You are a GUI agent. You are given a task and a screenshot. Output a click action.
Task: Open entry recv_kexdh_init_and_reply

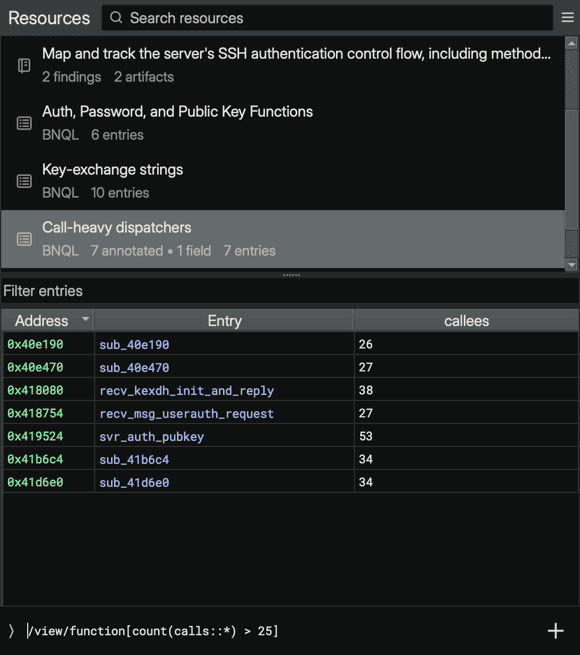point(187,391)
